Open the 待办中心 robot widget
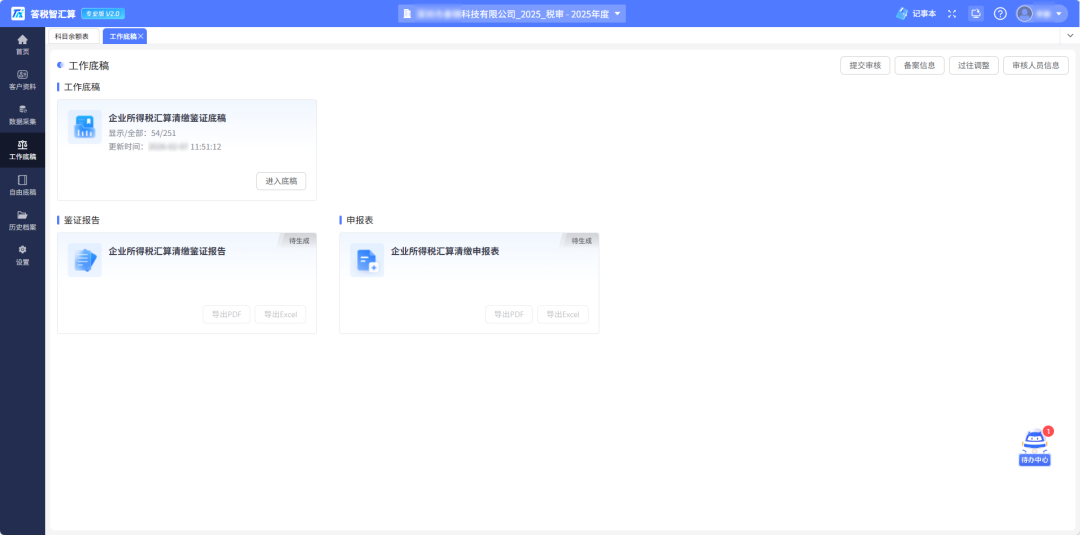Screen dimensions: 1080x535 tap(1035, 448)
